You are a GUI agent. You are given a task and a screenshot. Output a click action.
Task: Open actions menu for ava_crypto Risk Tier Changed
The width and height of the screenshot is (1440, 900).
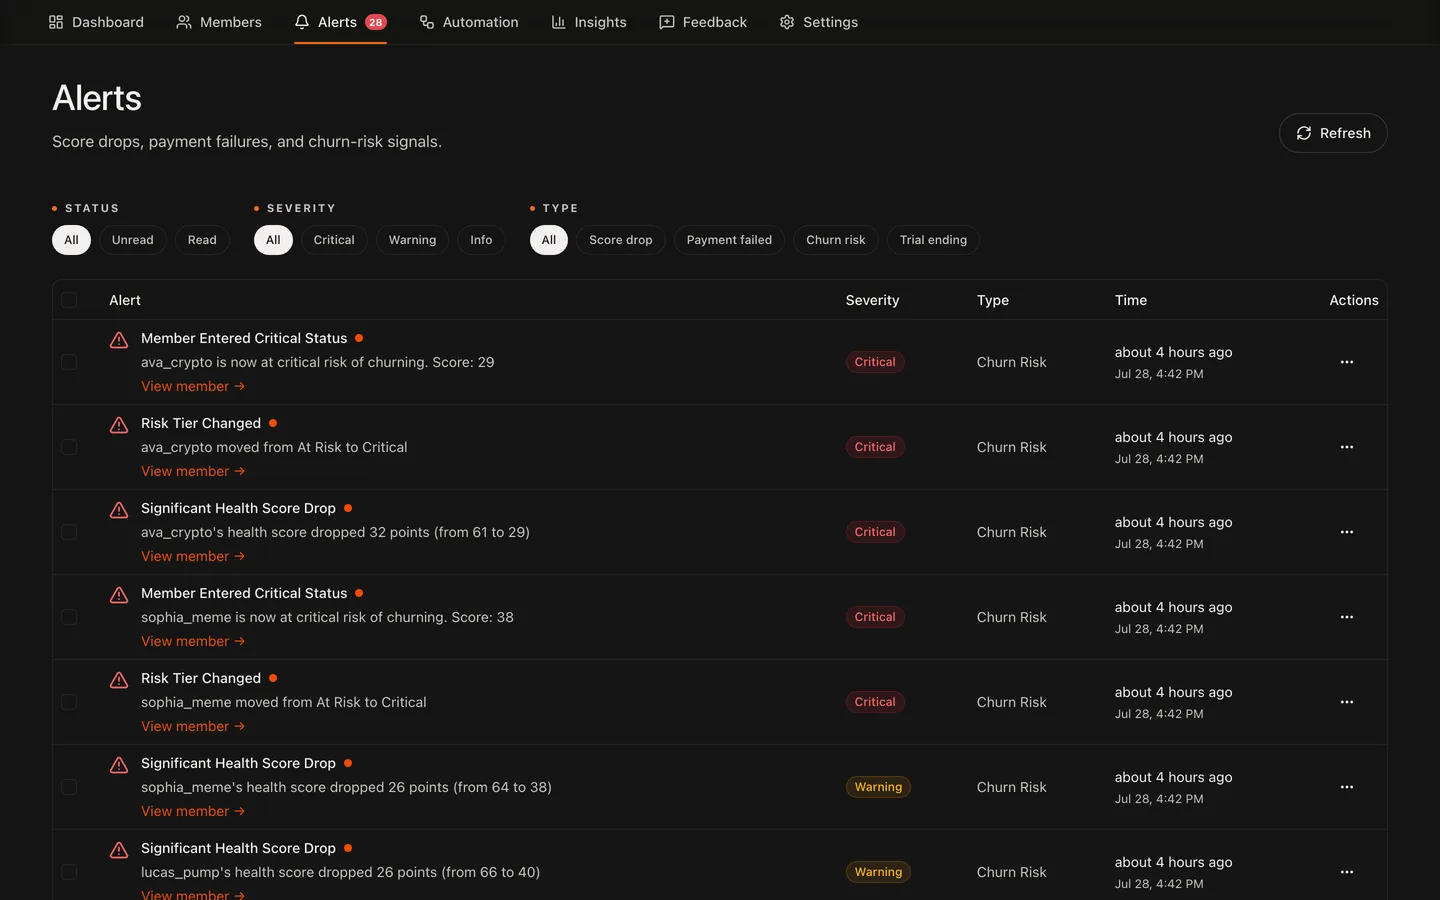click(x=1347, y=447)
